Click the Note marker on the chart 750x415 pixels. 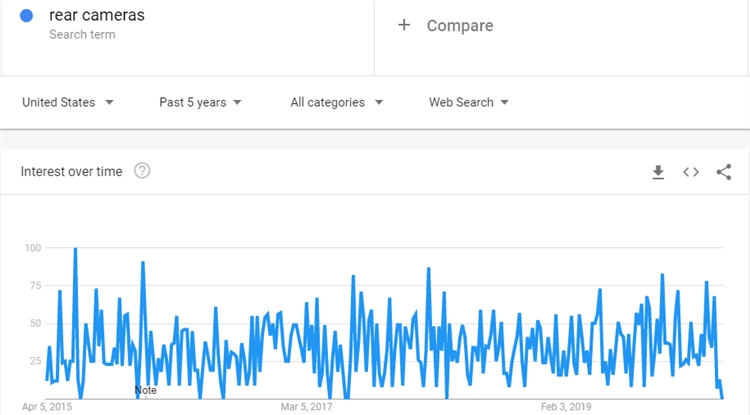pos(146,390)
